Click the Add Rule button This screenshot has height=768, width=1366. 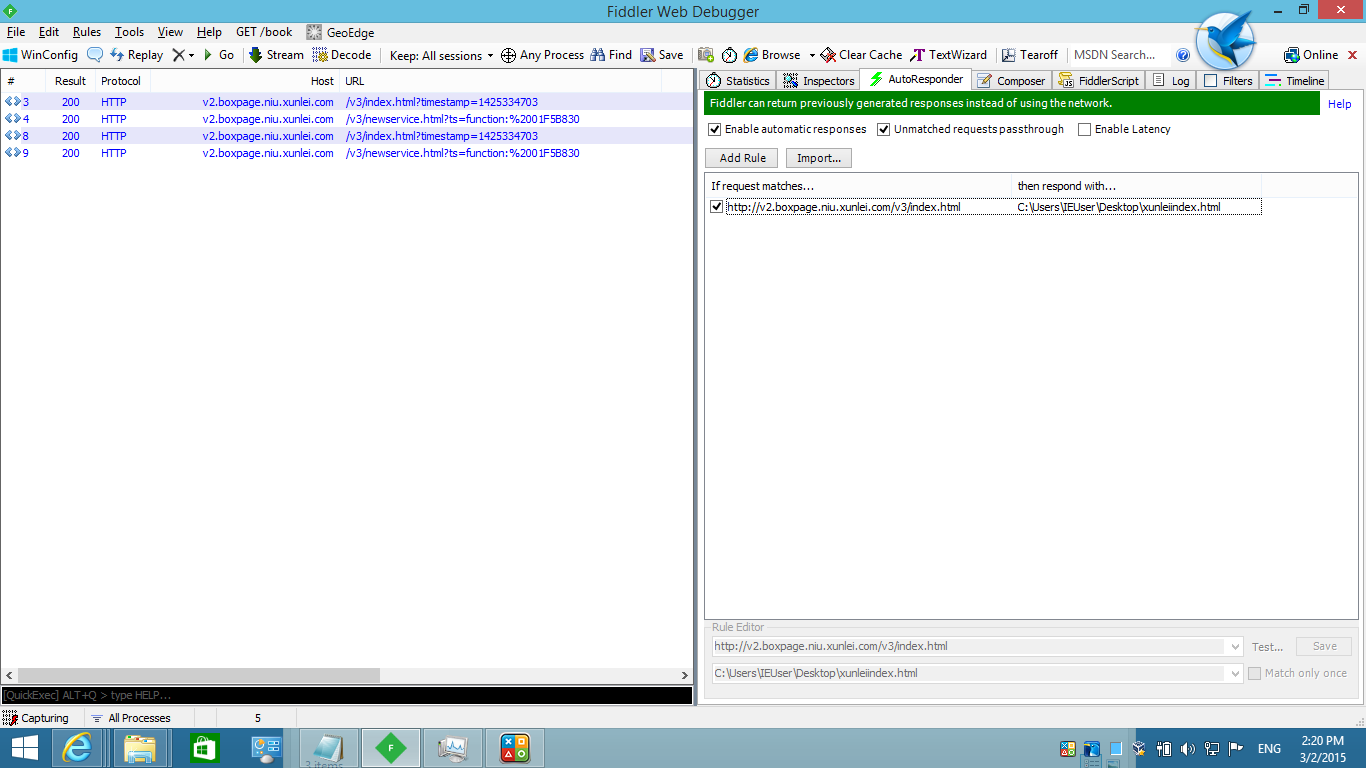[x=742, y=158]
